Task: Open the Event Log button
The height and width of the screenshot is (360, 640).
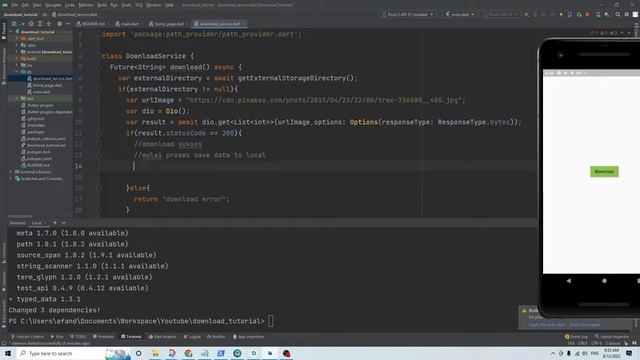Action: tap(576, 337)
